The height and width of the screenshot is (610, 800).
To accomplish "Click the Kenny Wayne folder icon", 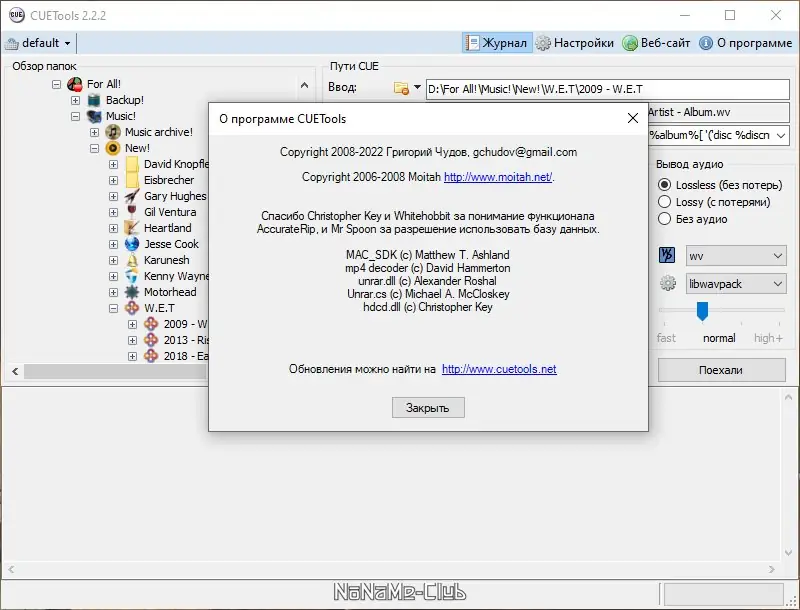I will coord(132,276).
